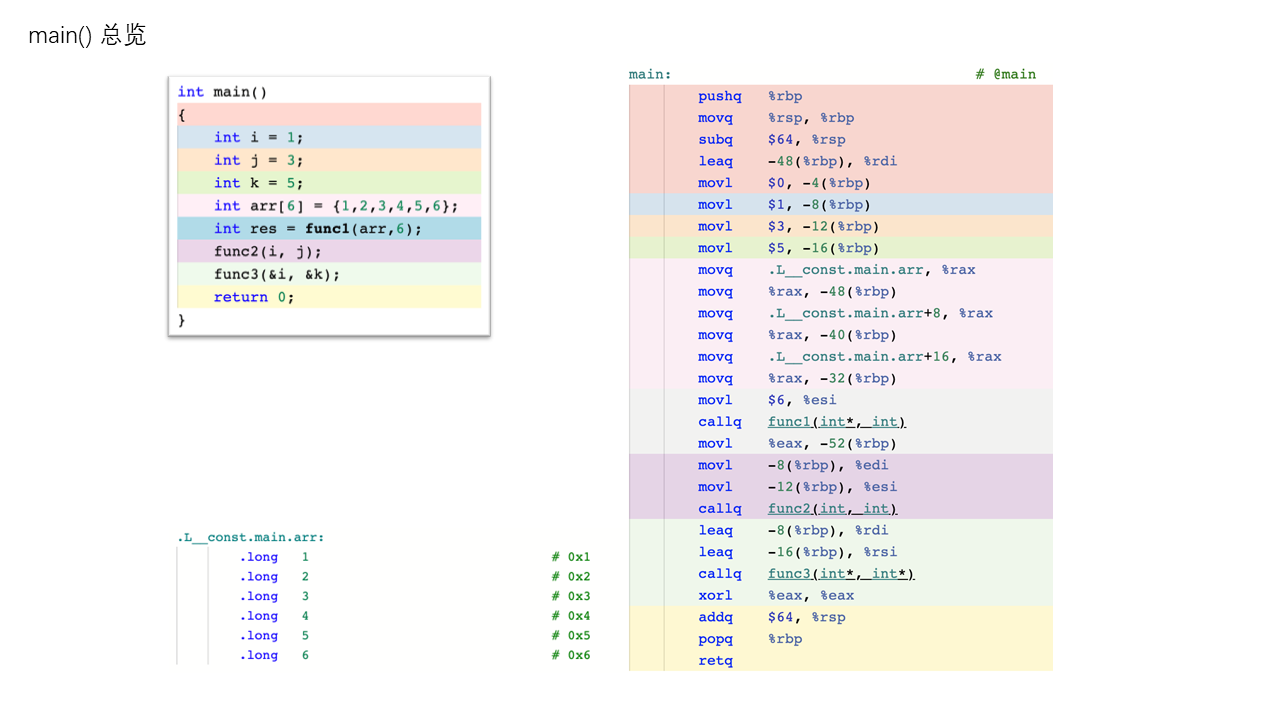This screenshot has height=720, width=1280.
Task: Select the "return 0;" statement
Action: (x=254, y=297)
